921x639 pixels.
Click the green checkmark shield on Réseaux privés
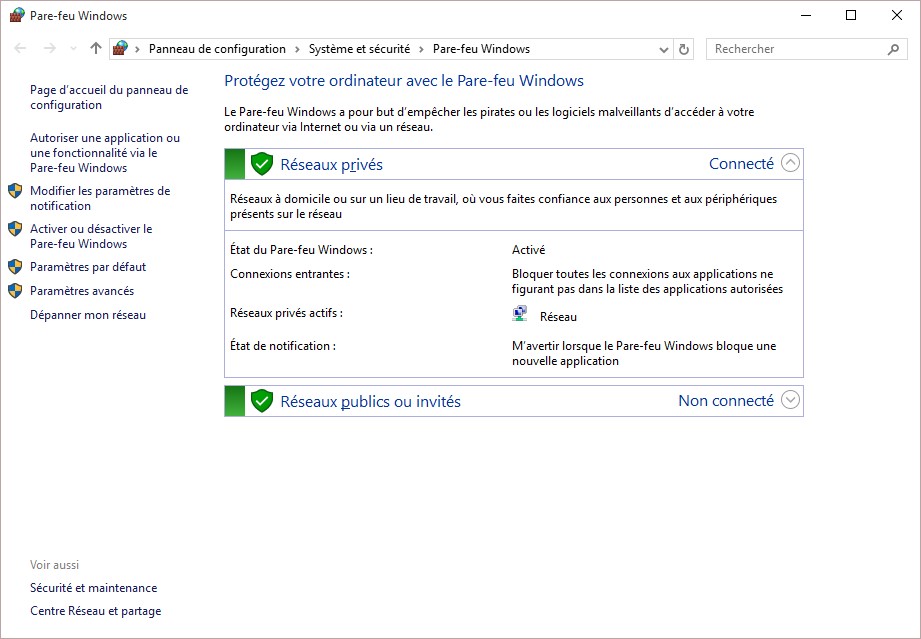click(x=261, y=163)
